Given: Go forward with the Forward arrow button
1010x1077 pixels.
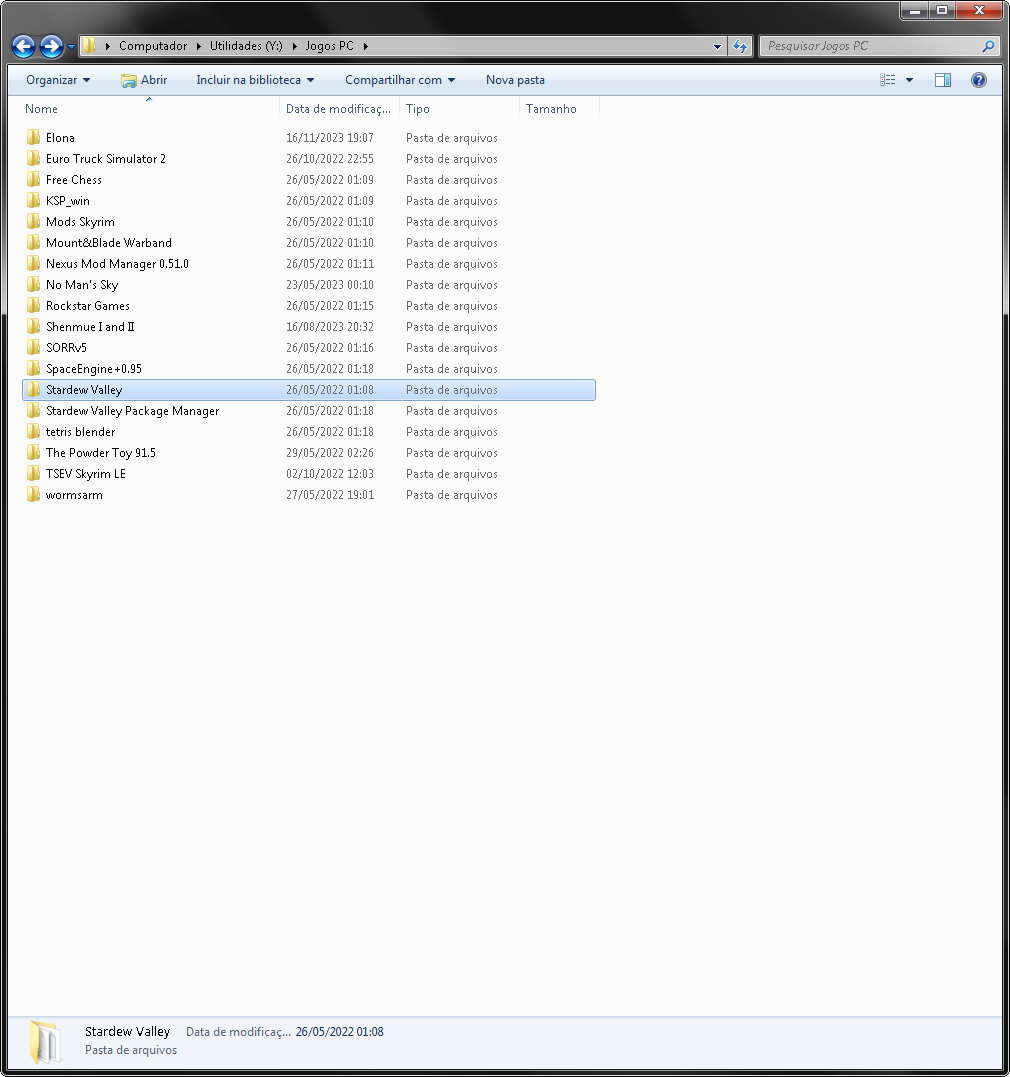Looking at the screenshot, I should (x=51, y=47).
